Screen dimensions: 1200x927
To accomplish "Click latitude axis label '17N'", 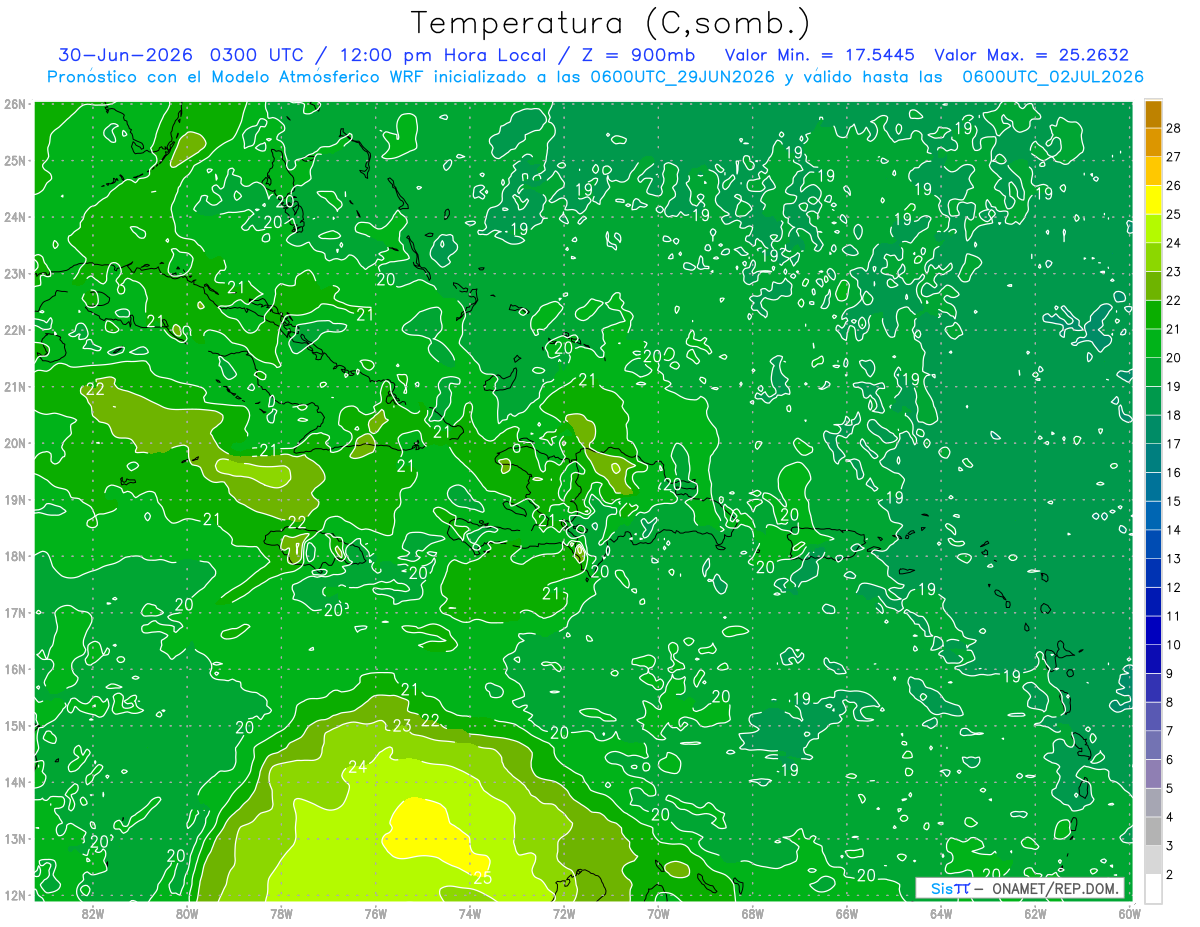I will click(x=14, y=612).
